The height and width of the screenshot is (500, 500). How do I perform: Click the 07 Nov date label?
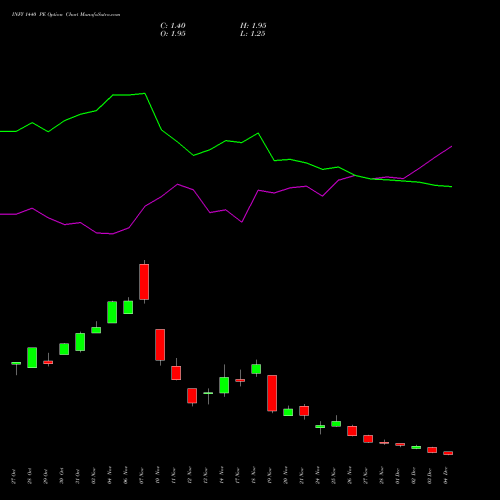(x=142, y=476)
